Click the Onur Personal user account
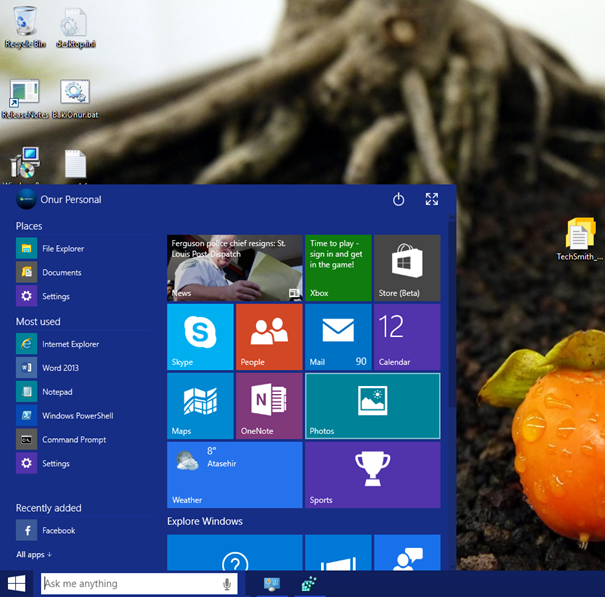Viewport: 605px width, 597px height. click(x=59, y=199)
